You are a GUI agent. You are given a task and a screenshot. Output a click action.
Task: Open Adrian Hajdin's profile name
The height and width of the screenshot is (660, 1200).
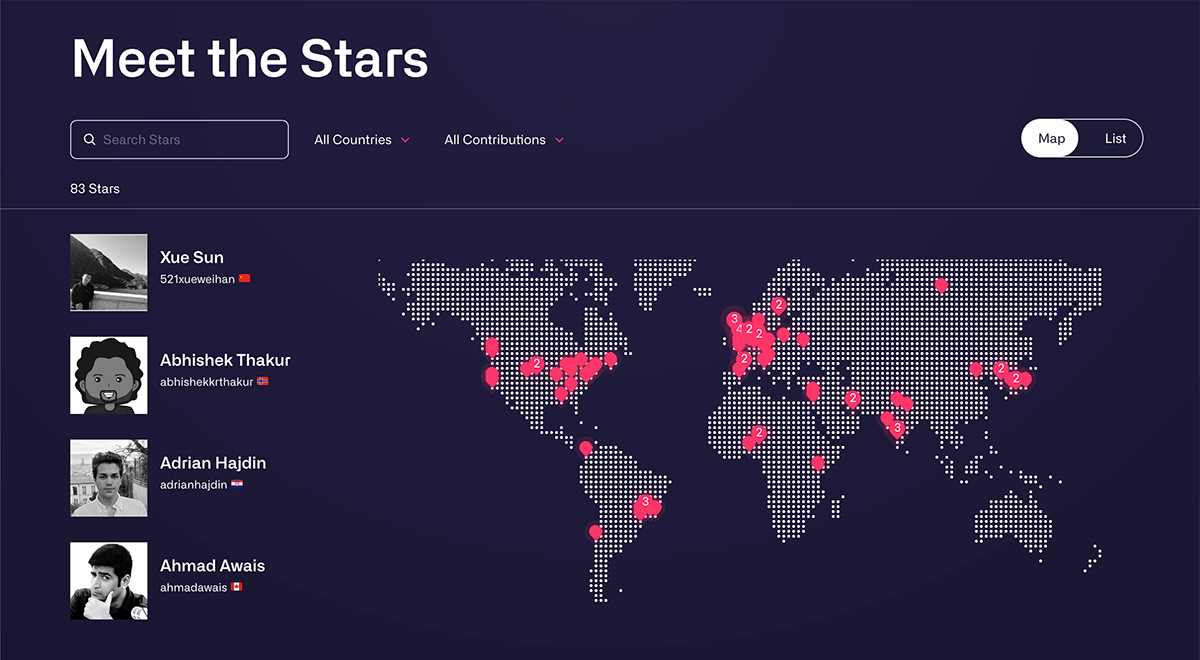click(212, 463)
